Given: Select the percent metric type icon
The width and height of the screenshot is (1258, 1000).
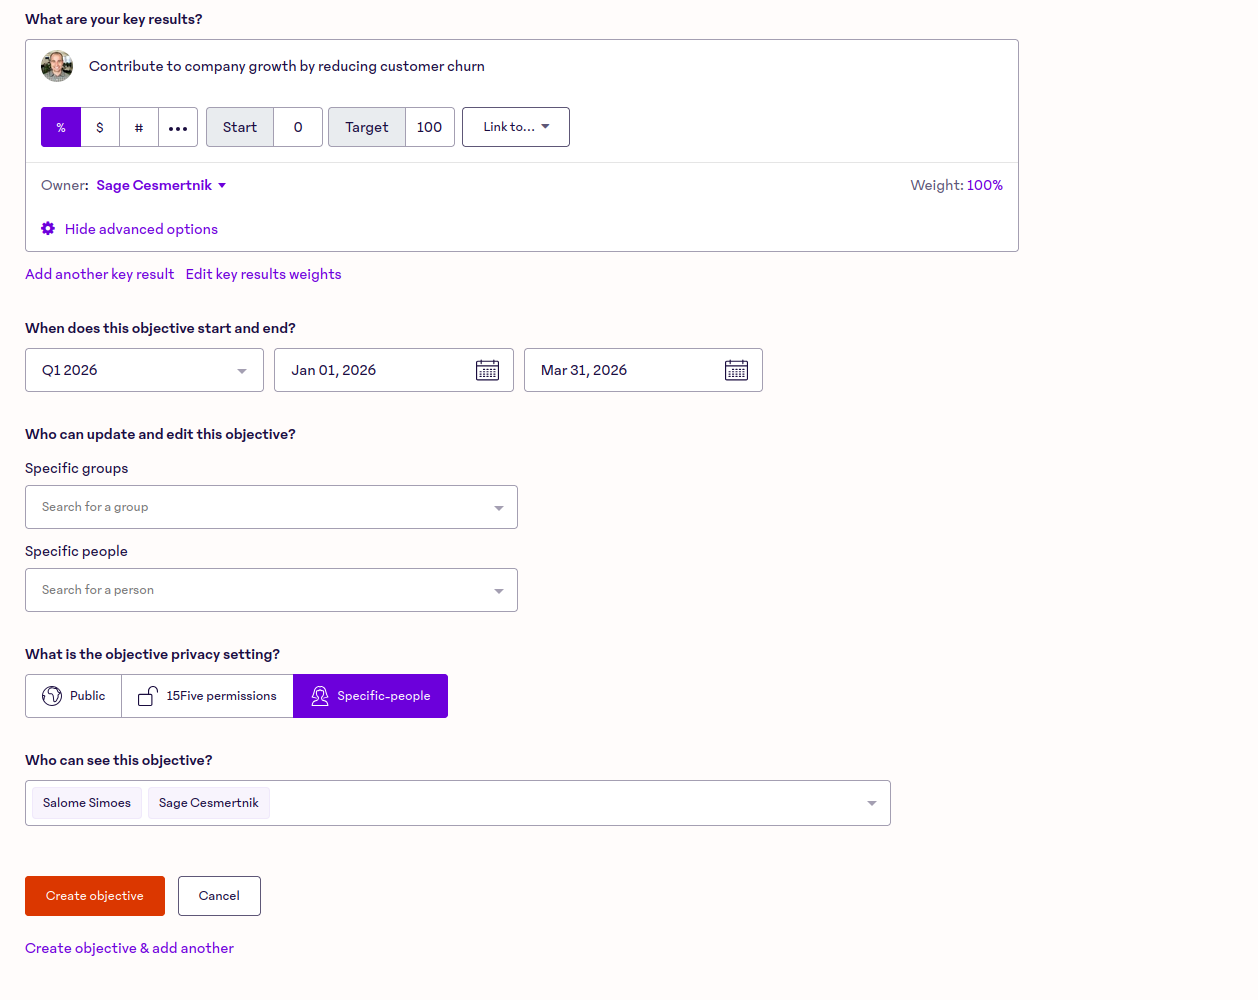Looking at the screenshot, I should [61, 127].
